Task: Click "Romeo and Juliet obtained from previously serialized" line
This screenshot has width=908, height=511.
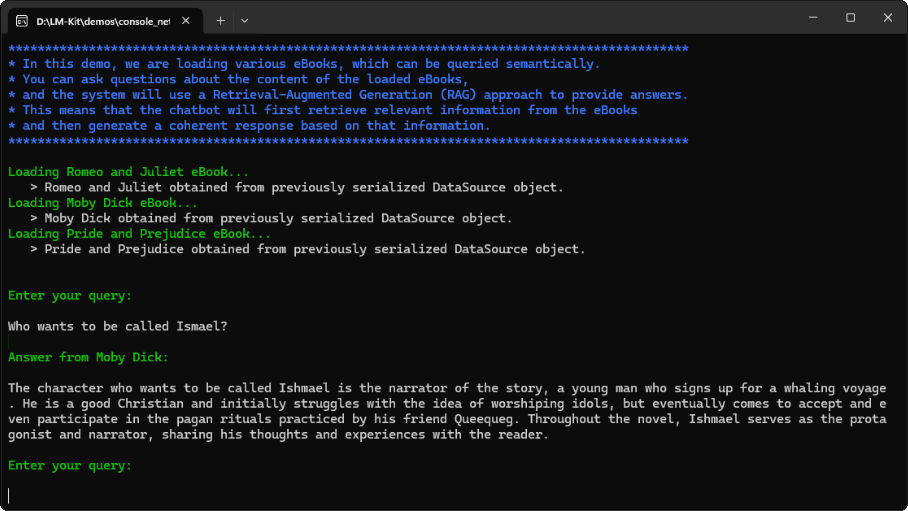Action: pos(296,188)
